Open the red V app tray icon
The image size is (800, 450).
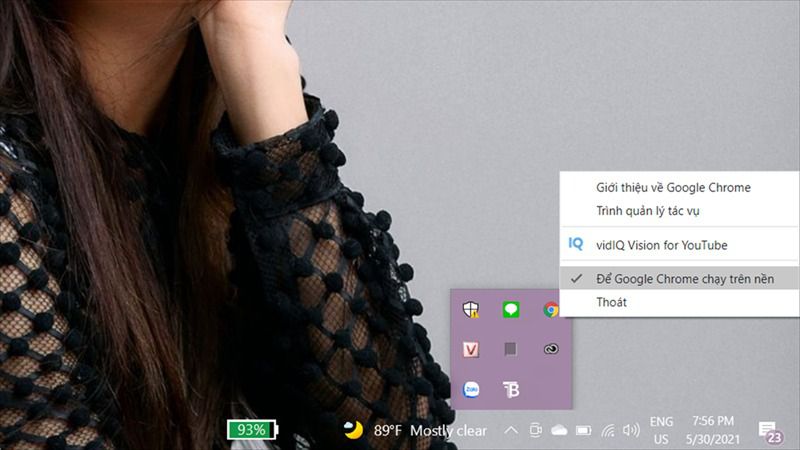470,349
